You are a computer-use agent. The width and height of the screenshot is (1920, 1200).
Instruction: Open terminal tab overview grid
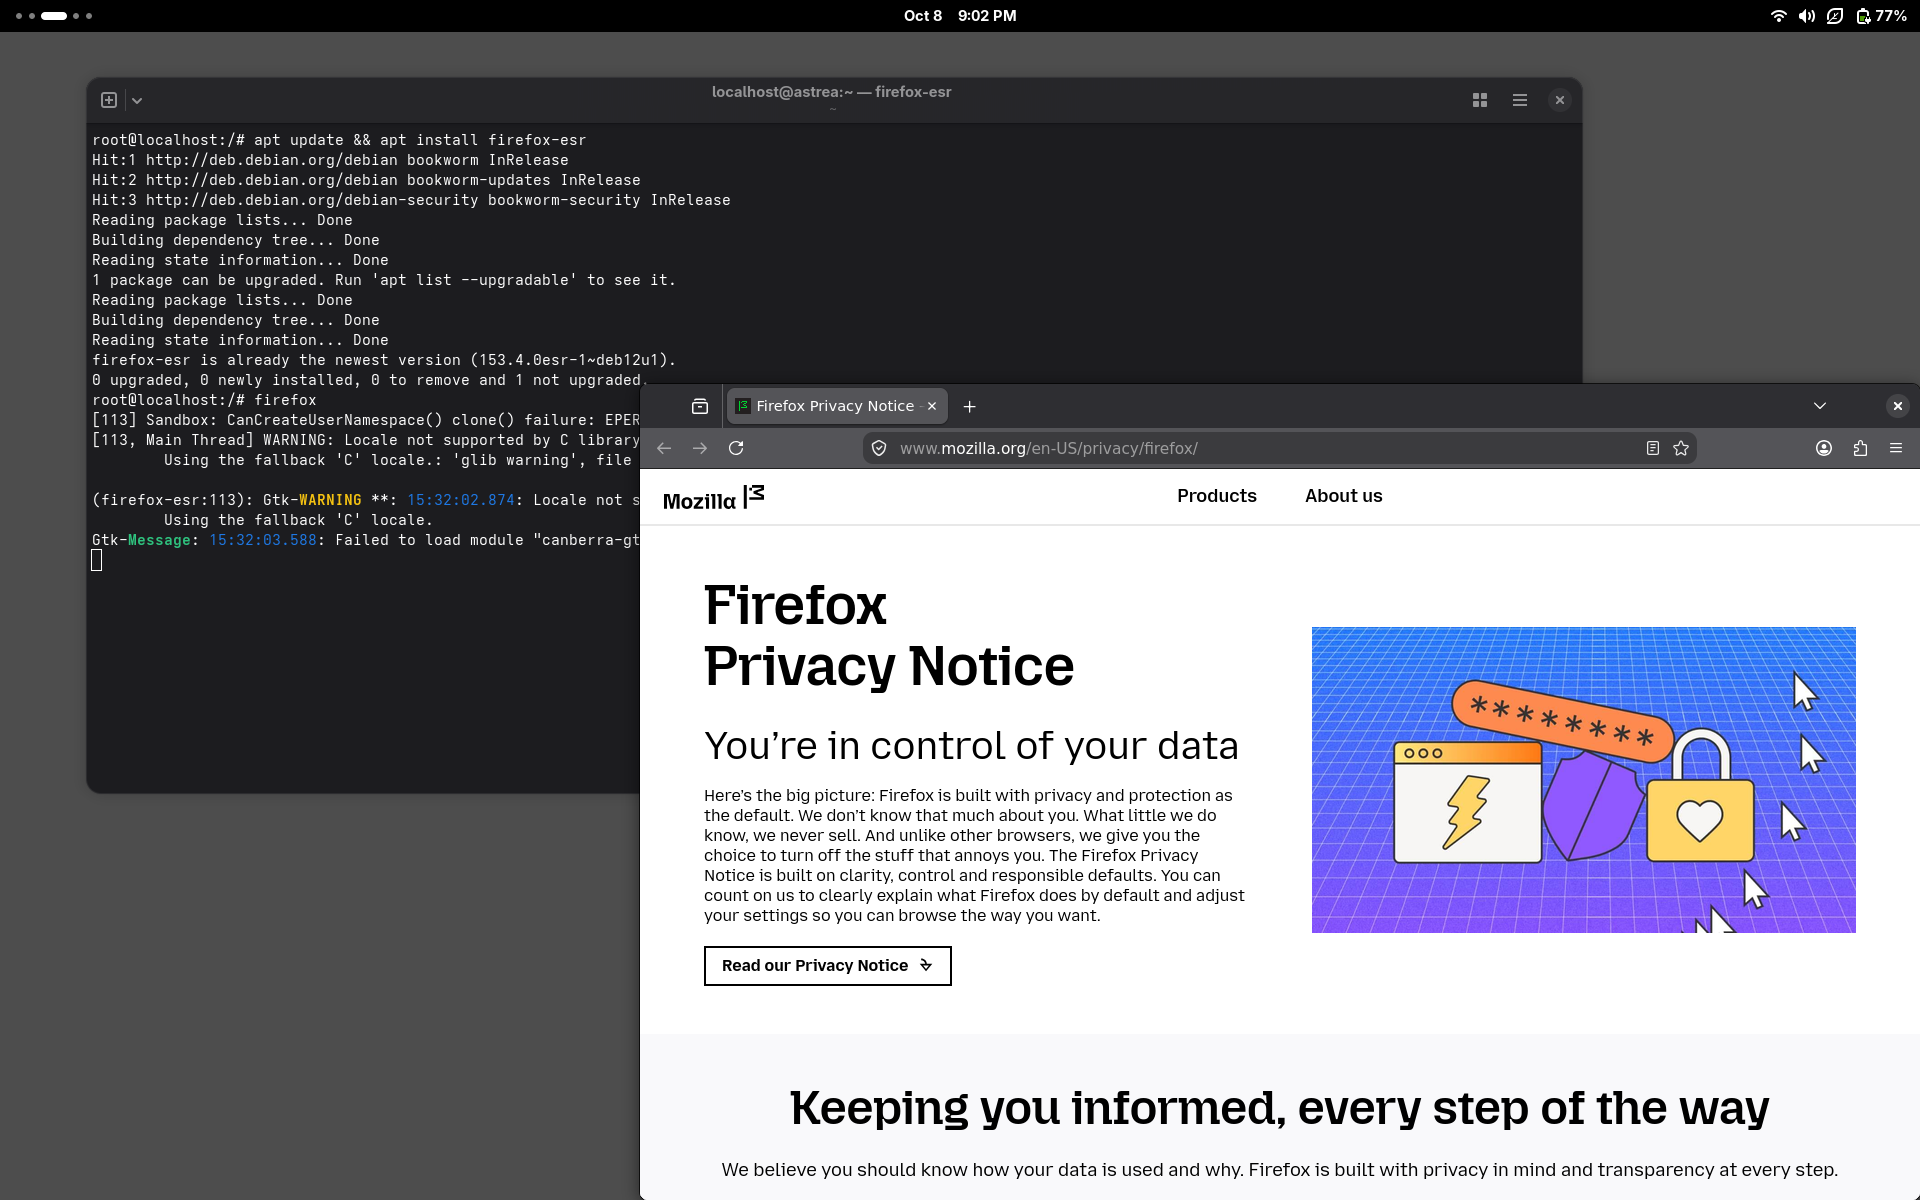tap(1480, 100)
